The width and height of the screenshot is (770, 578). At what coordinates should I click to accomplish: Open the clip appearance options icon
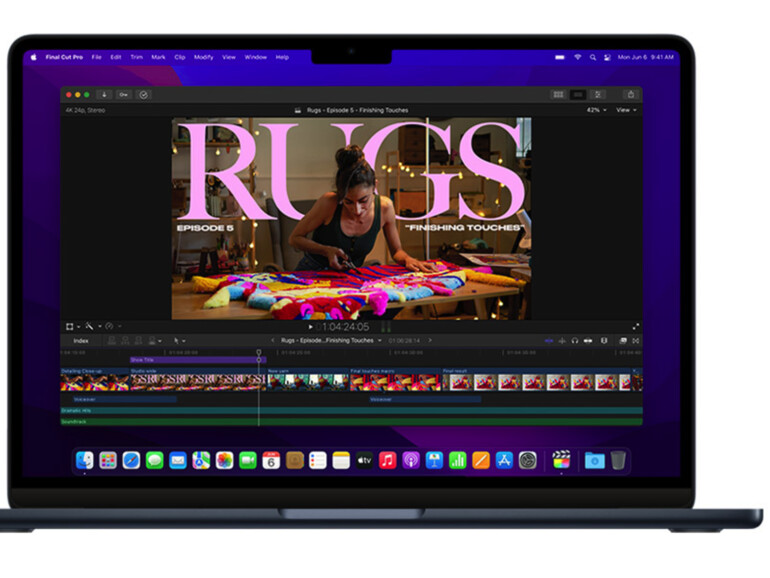pos(604,341)
